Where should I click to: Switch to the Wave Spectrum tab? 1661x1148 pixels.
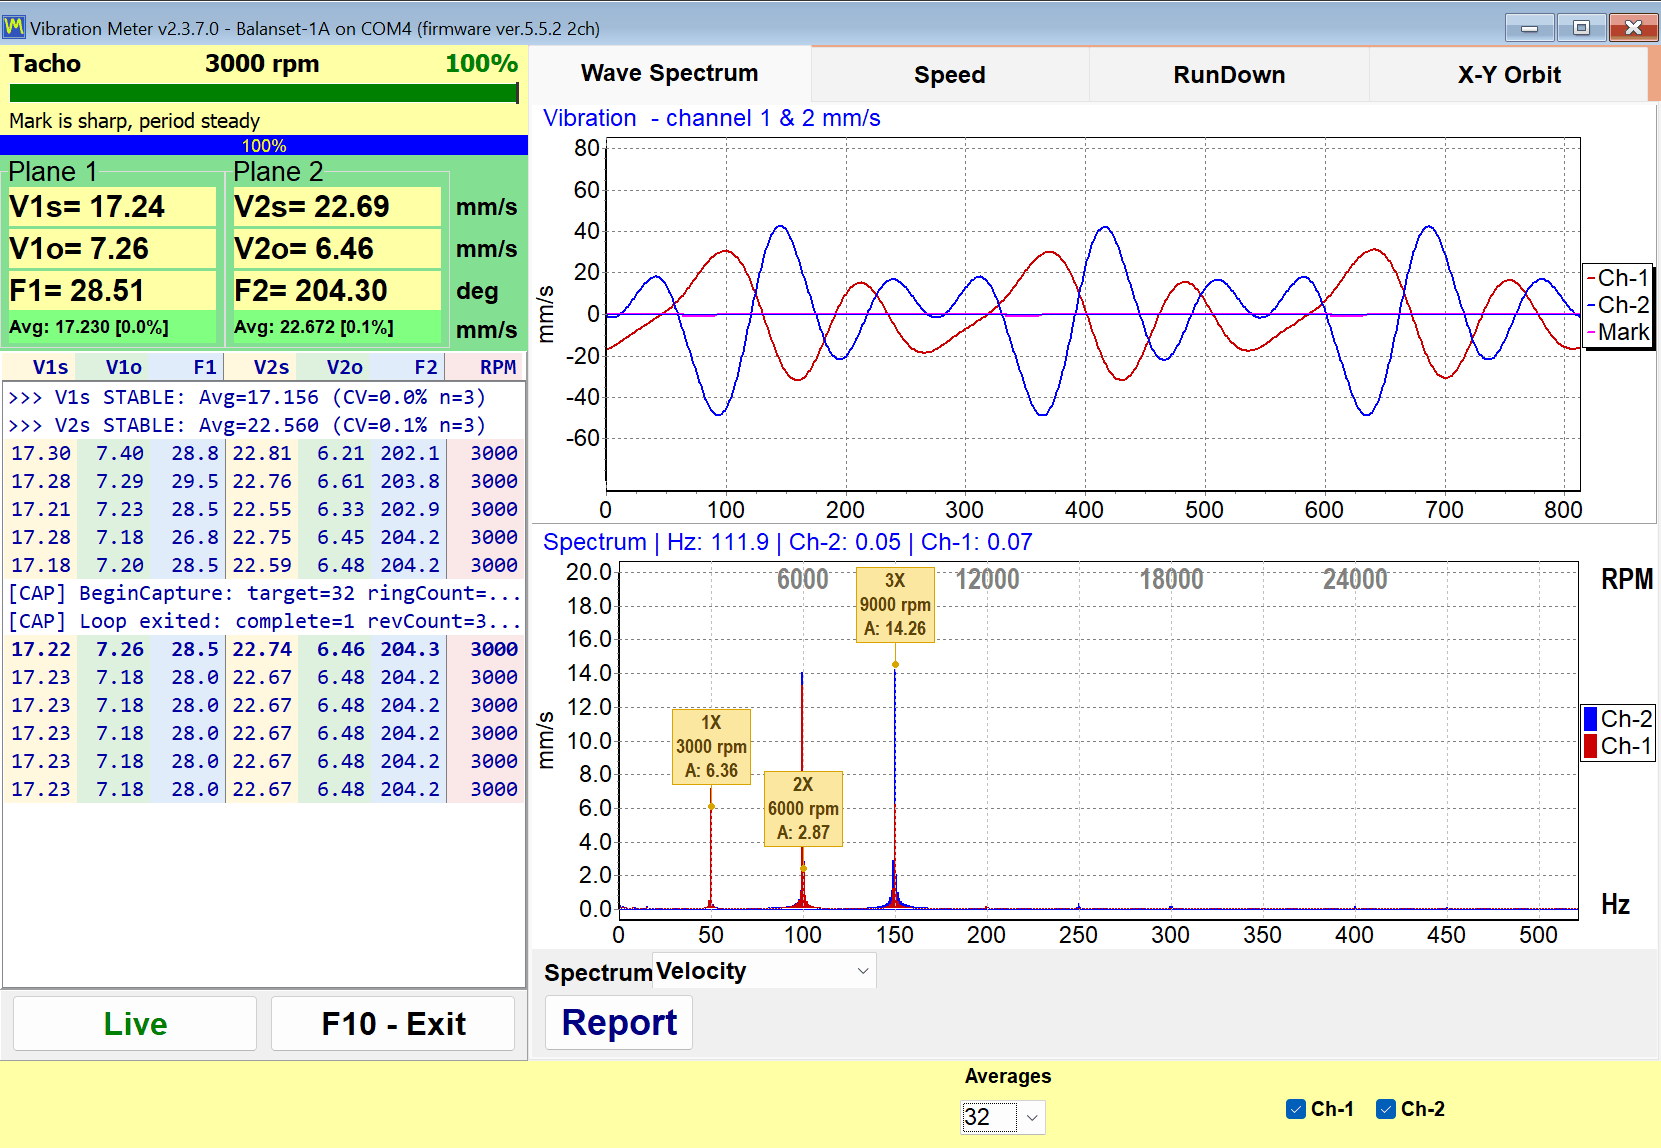[x=669, y=74]
